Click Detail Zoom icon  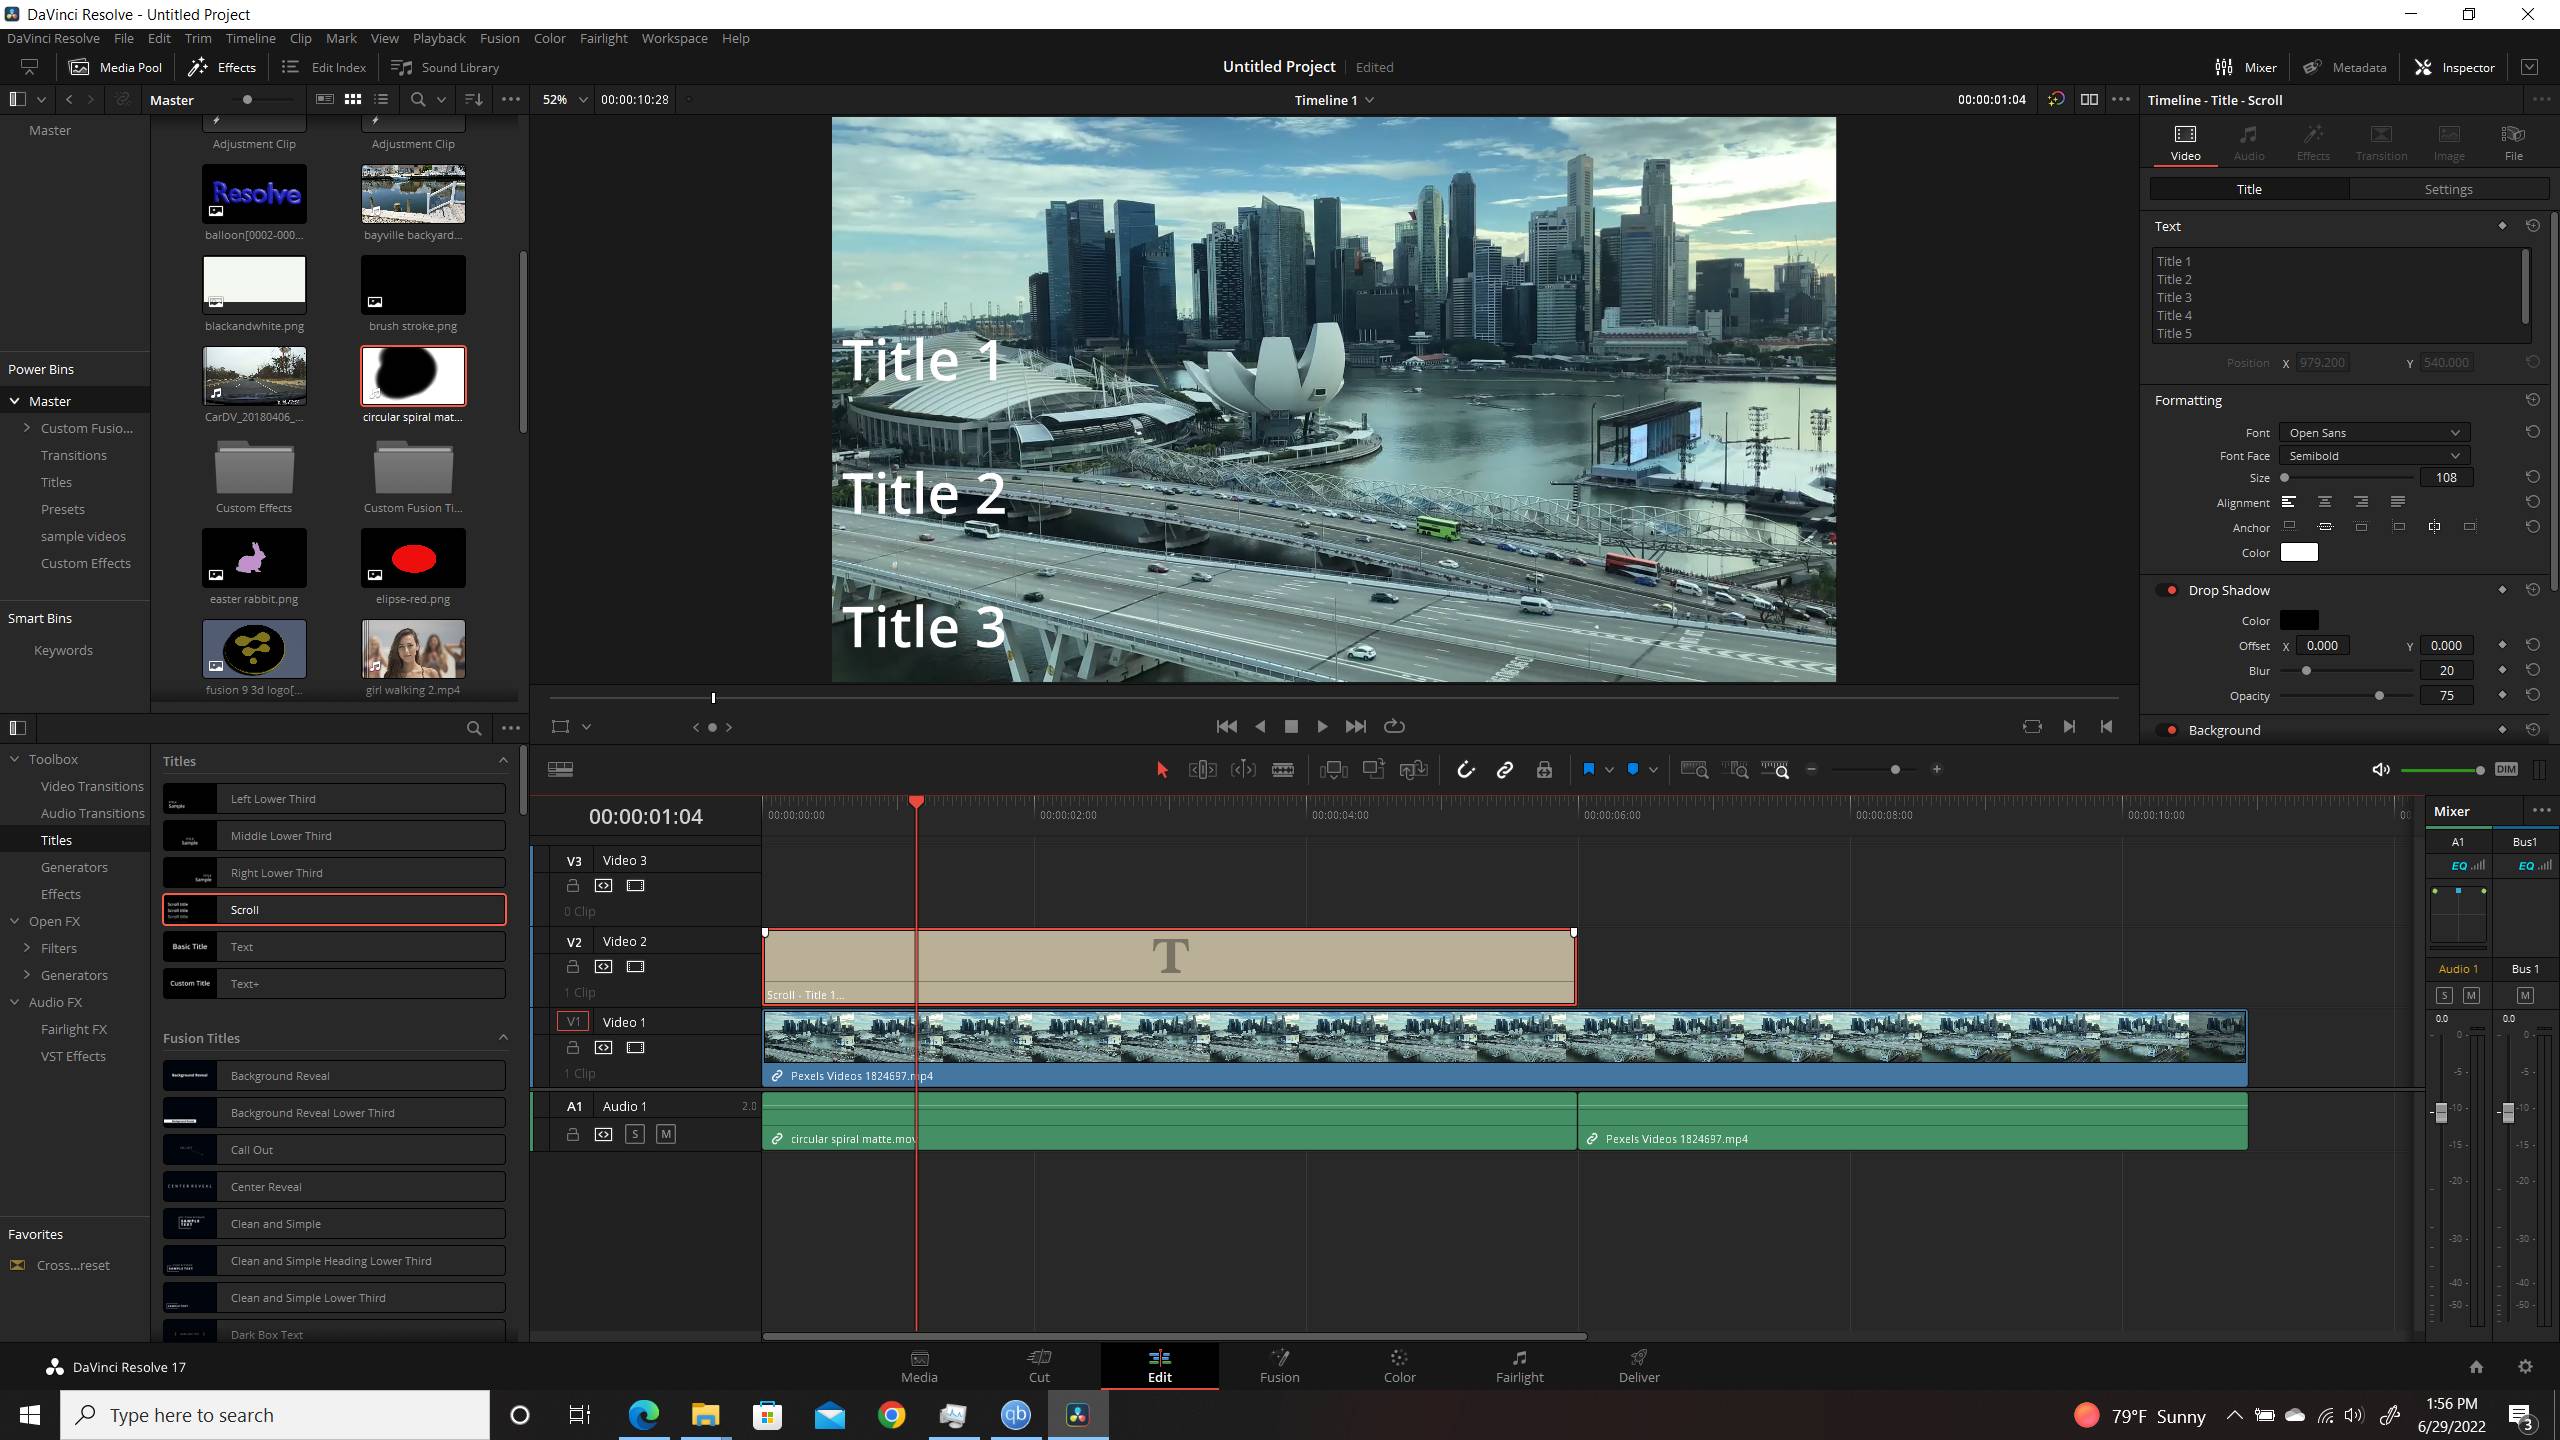pyautogui.click(x=1735, y=769)
